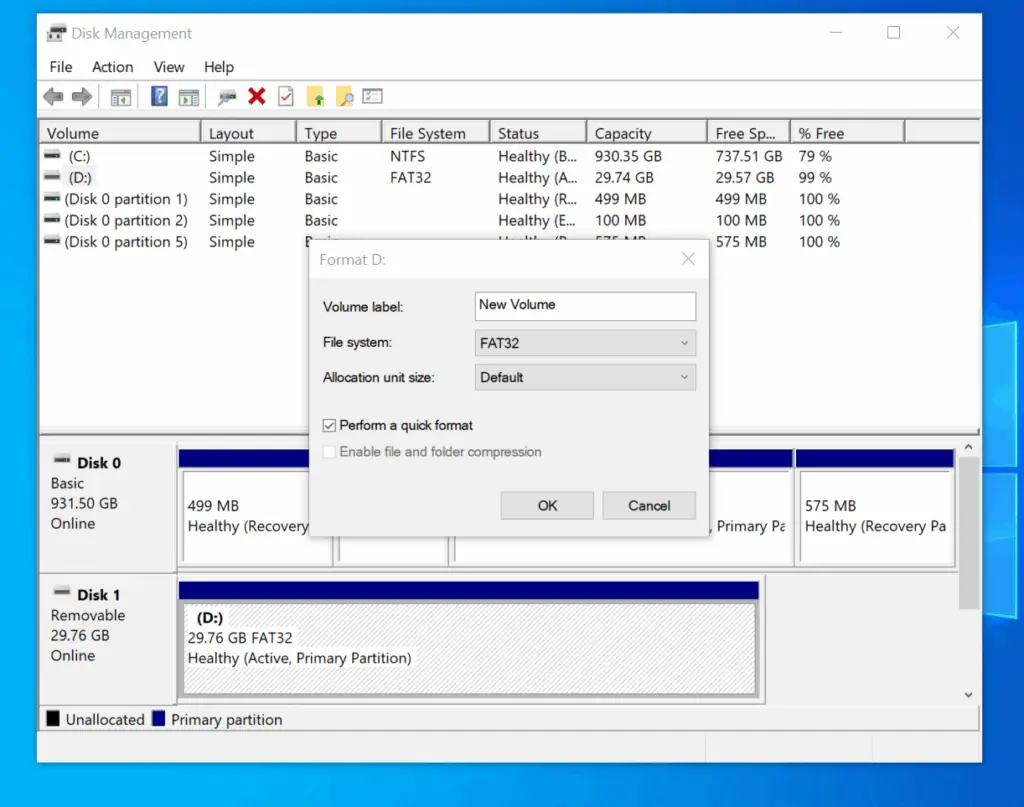This screenshot has height=807, width=1024.
Task: Click the document-with-checkmark toolbar icon
Action: [288, 96]
